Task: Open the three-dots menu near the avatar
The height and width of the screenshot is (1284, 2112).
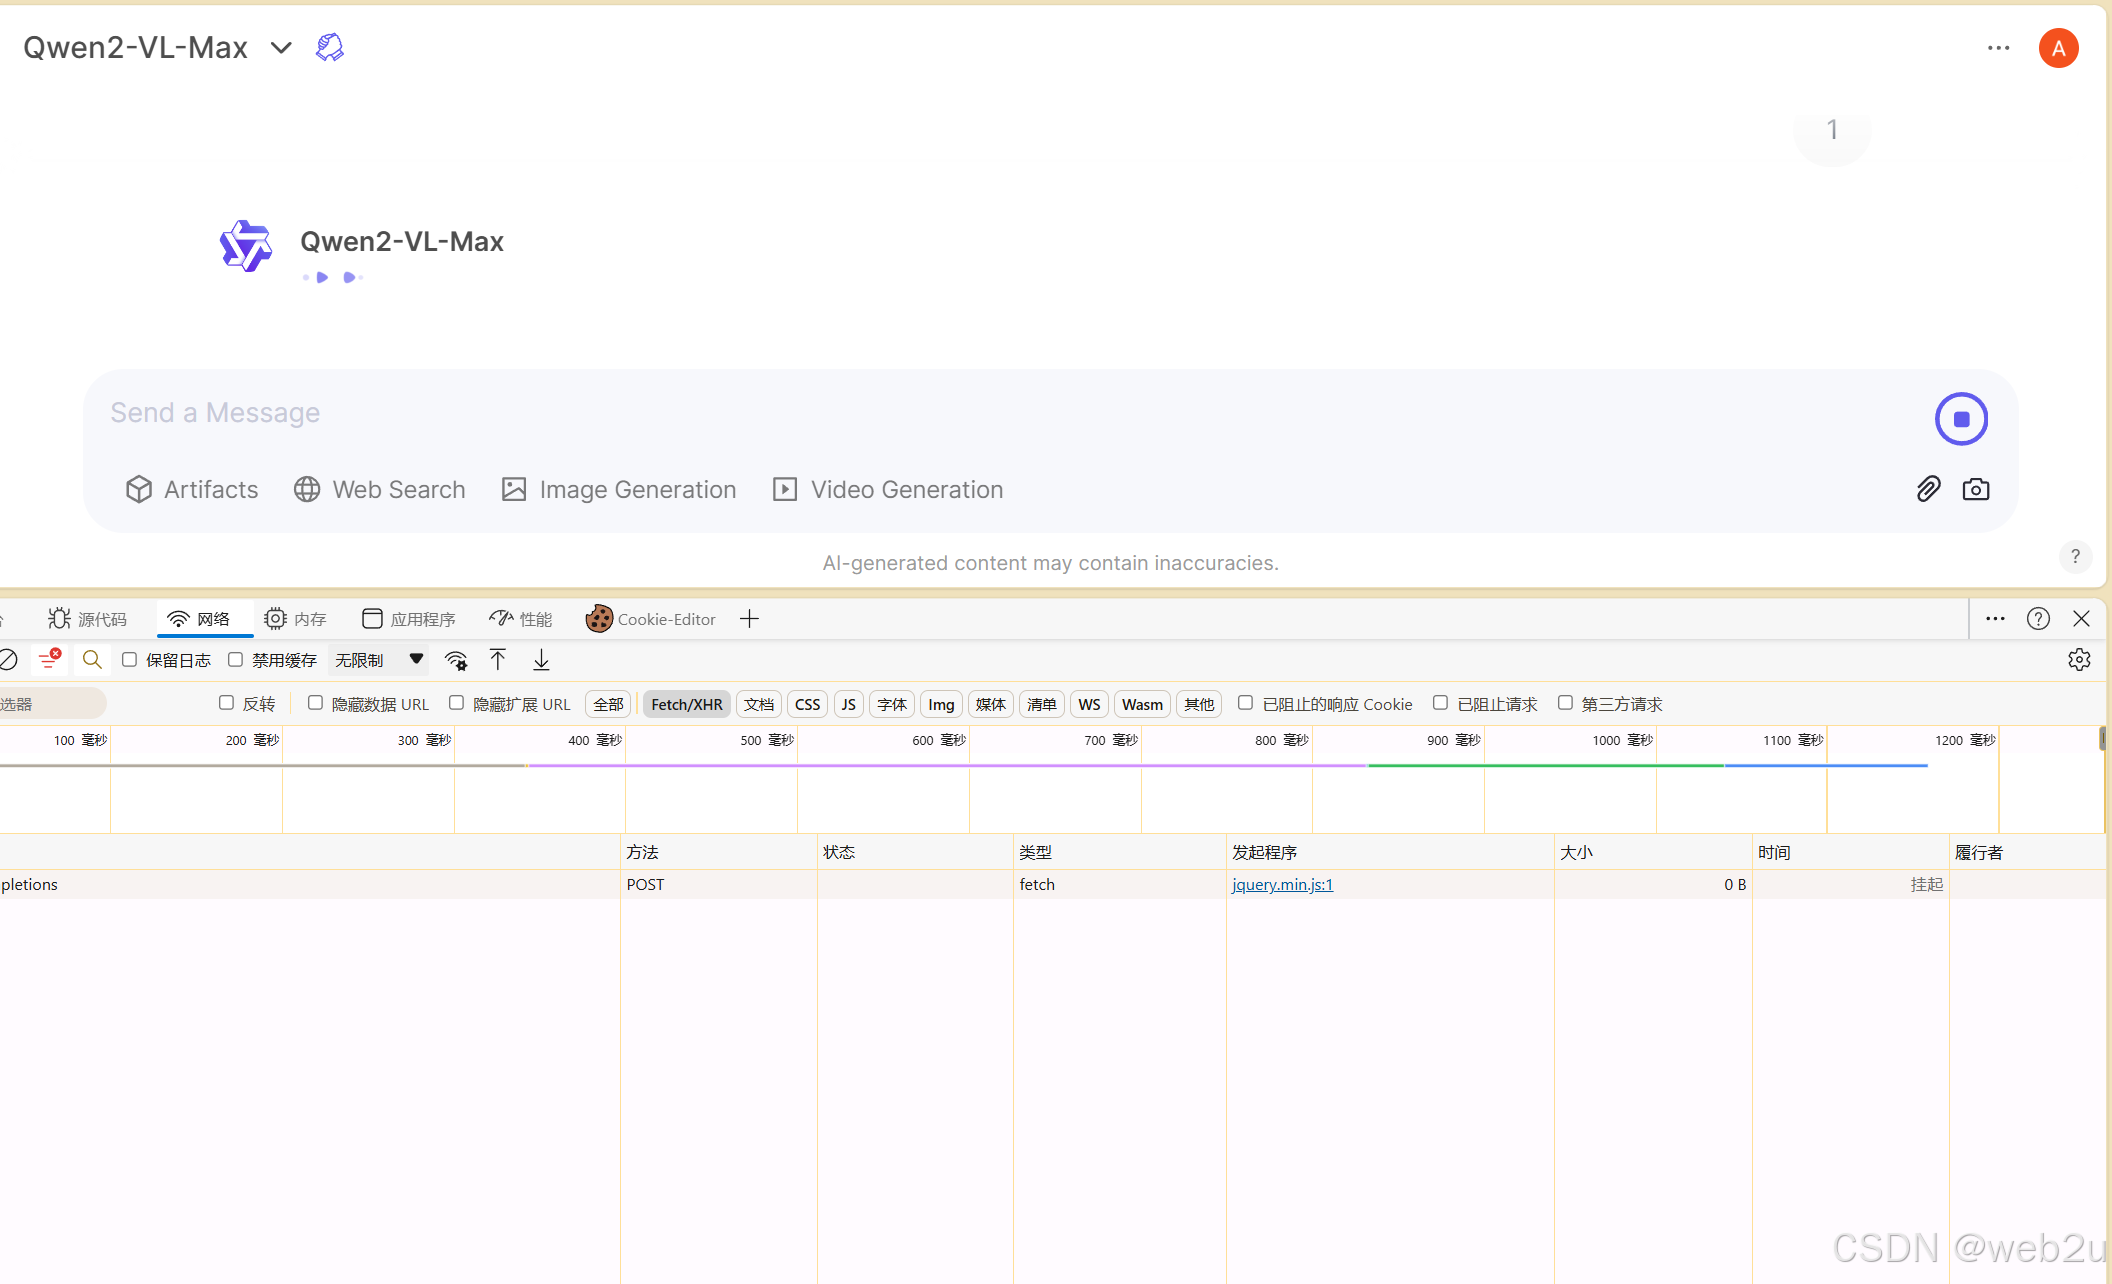Action: (1998, 47)
